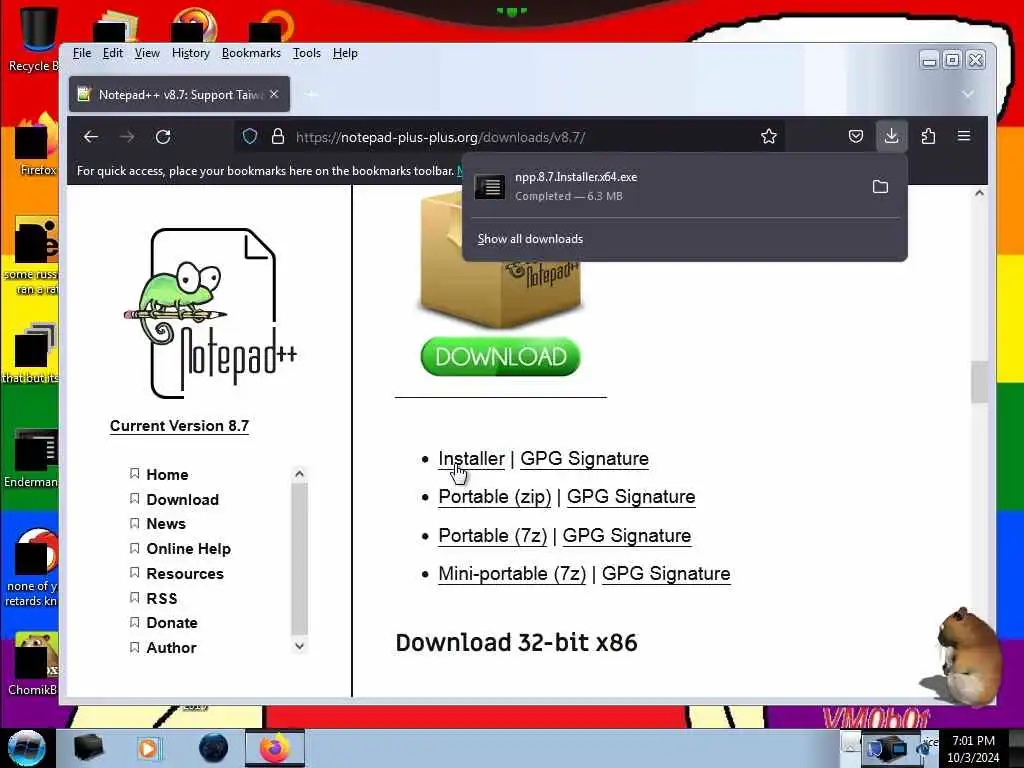The image size is (1024, 768).
Task: Open News in the sidebar
Action: [x=166, y=524]
